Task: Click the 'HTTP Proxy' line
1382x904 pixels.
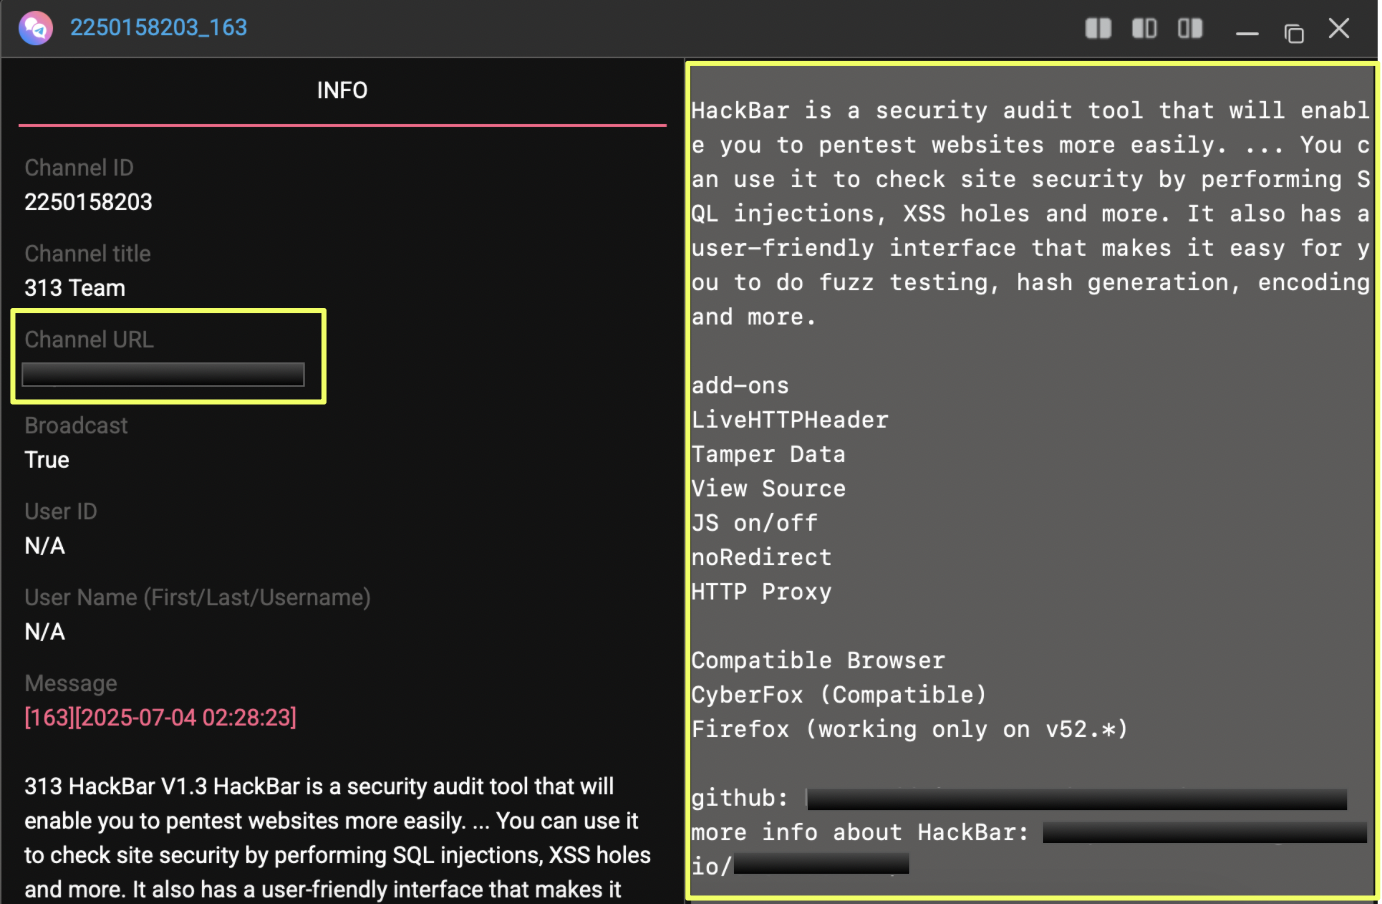Action: (762, 592)
